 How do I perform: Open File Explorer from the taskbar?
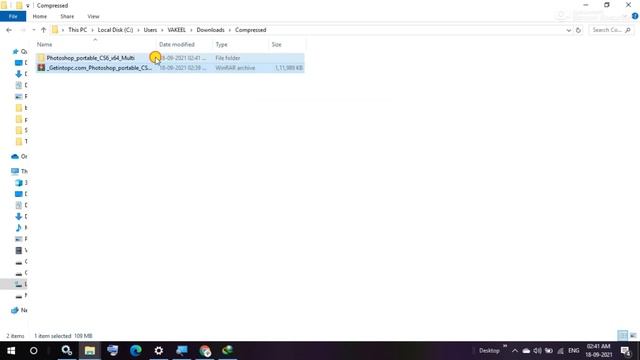pos(90,350)
